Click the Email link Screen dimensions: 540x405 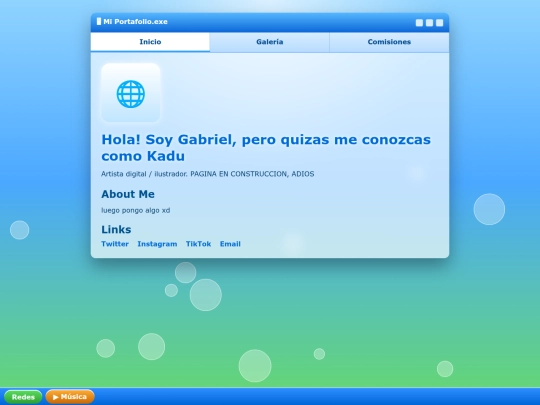(230, 244)
